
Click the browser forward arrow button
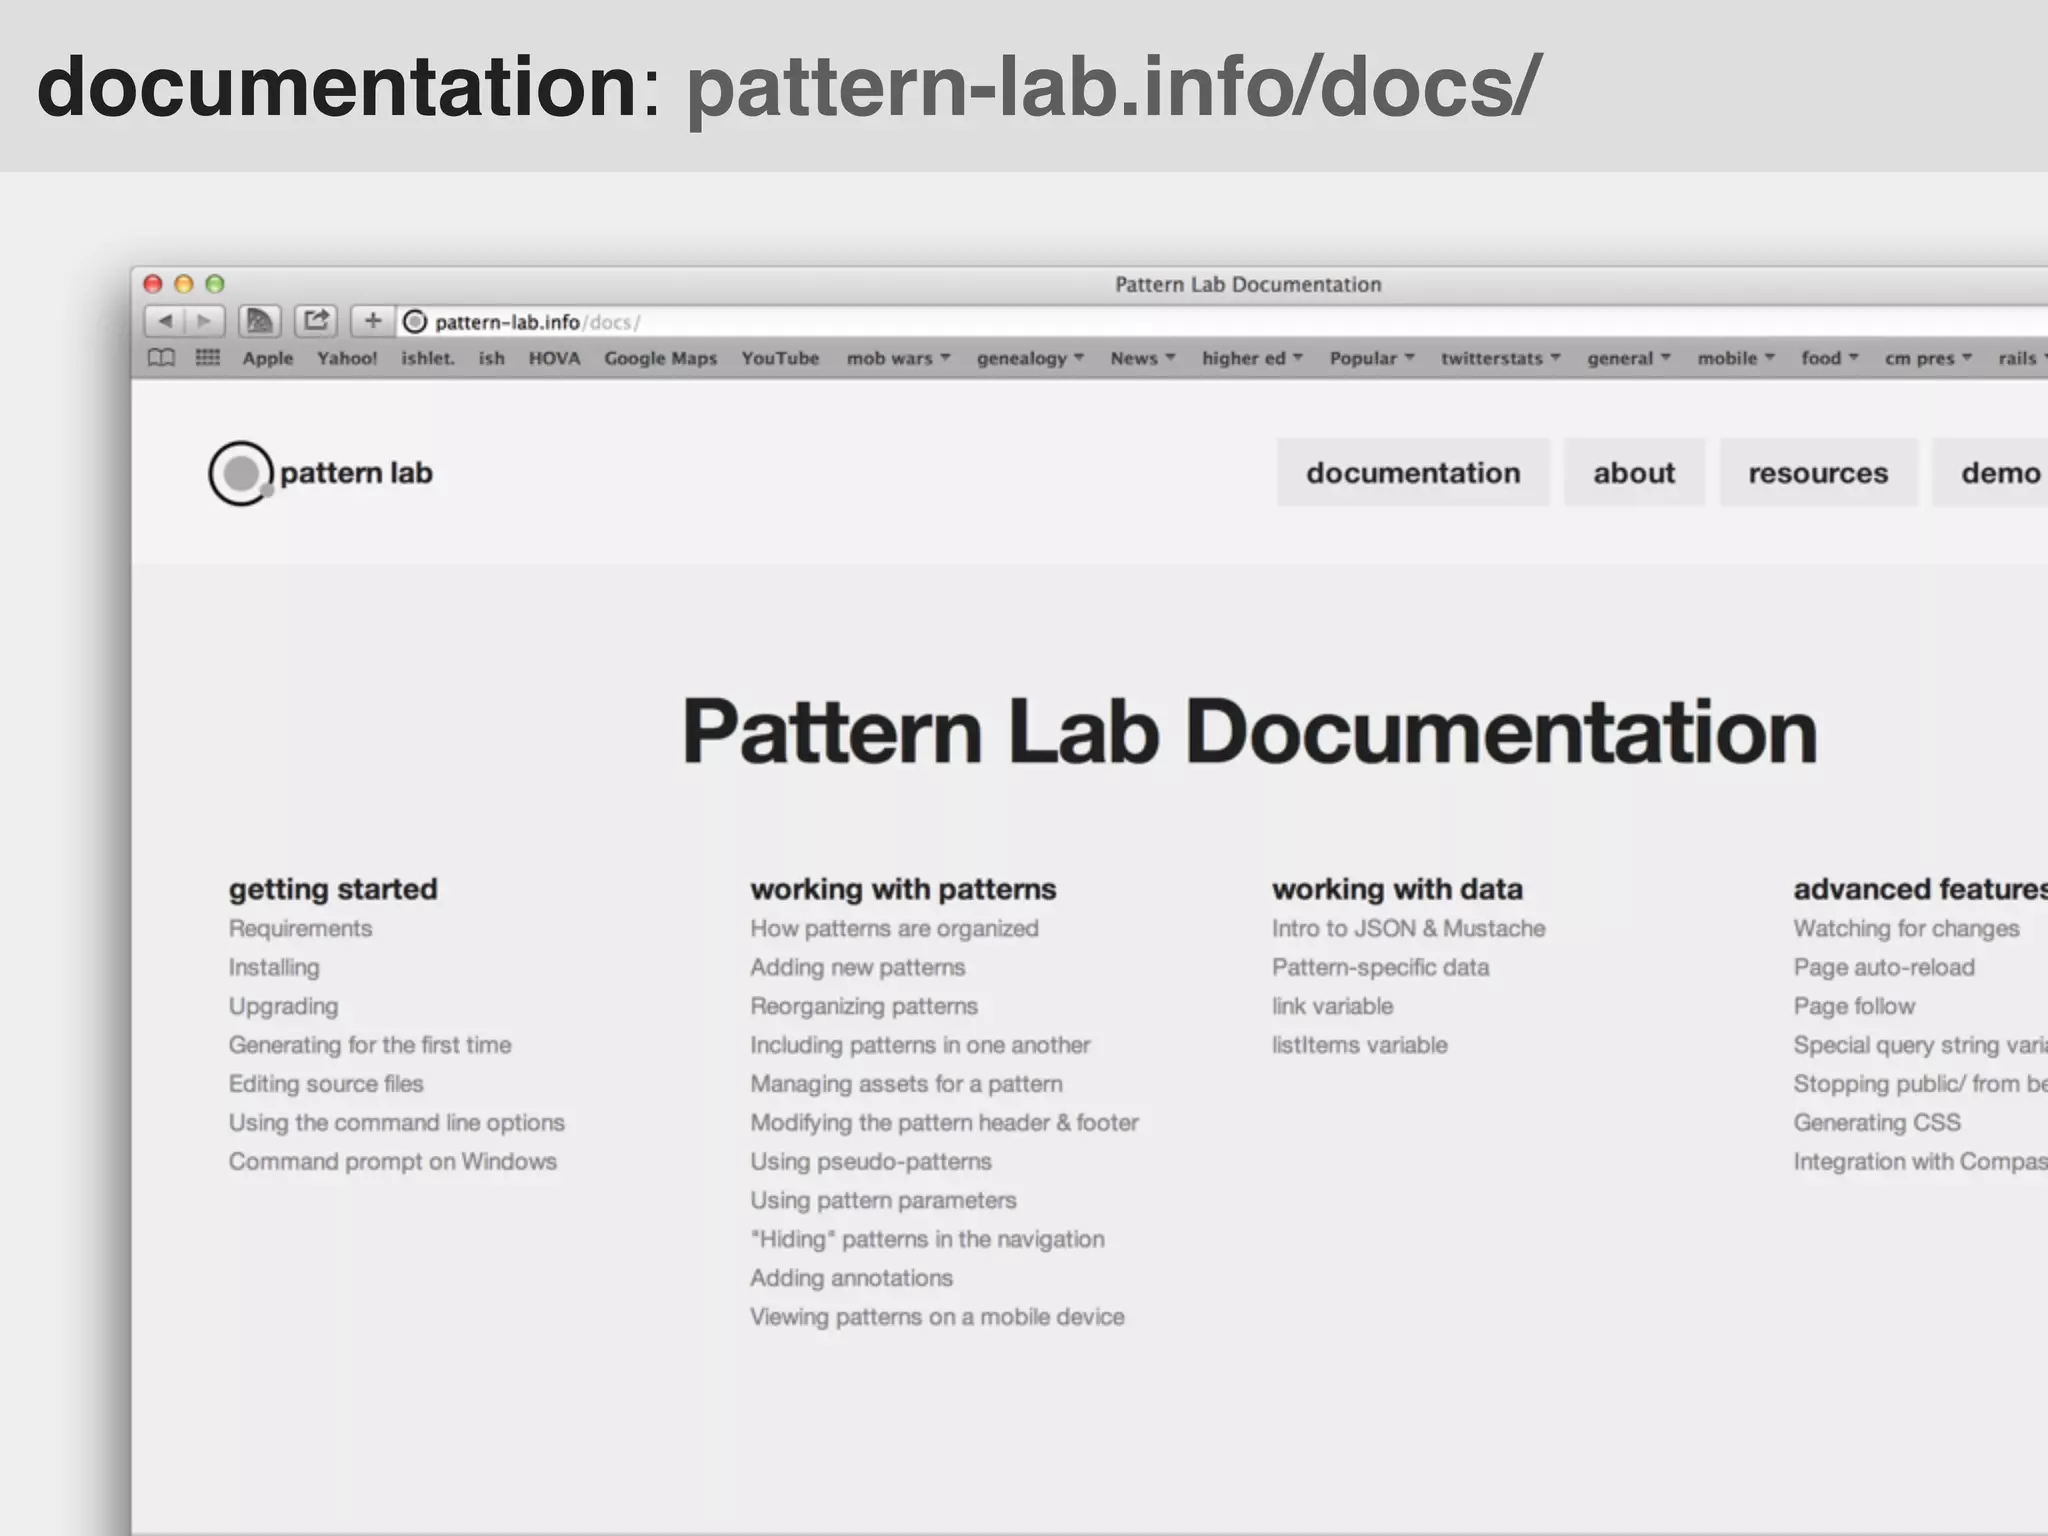coord(204,321)
